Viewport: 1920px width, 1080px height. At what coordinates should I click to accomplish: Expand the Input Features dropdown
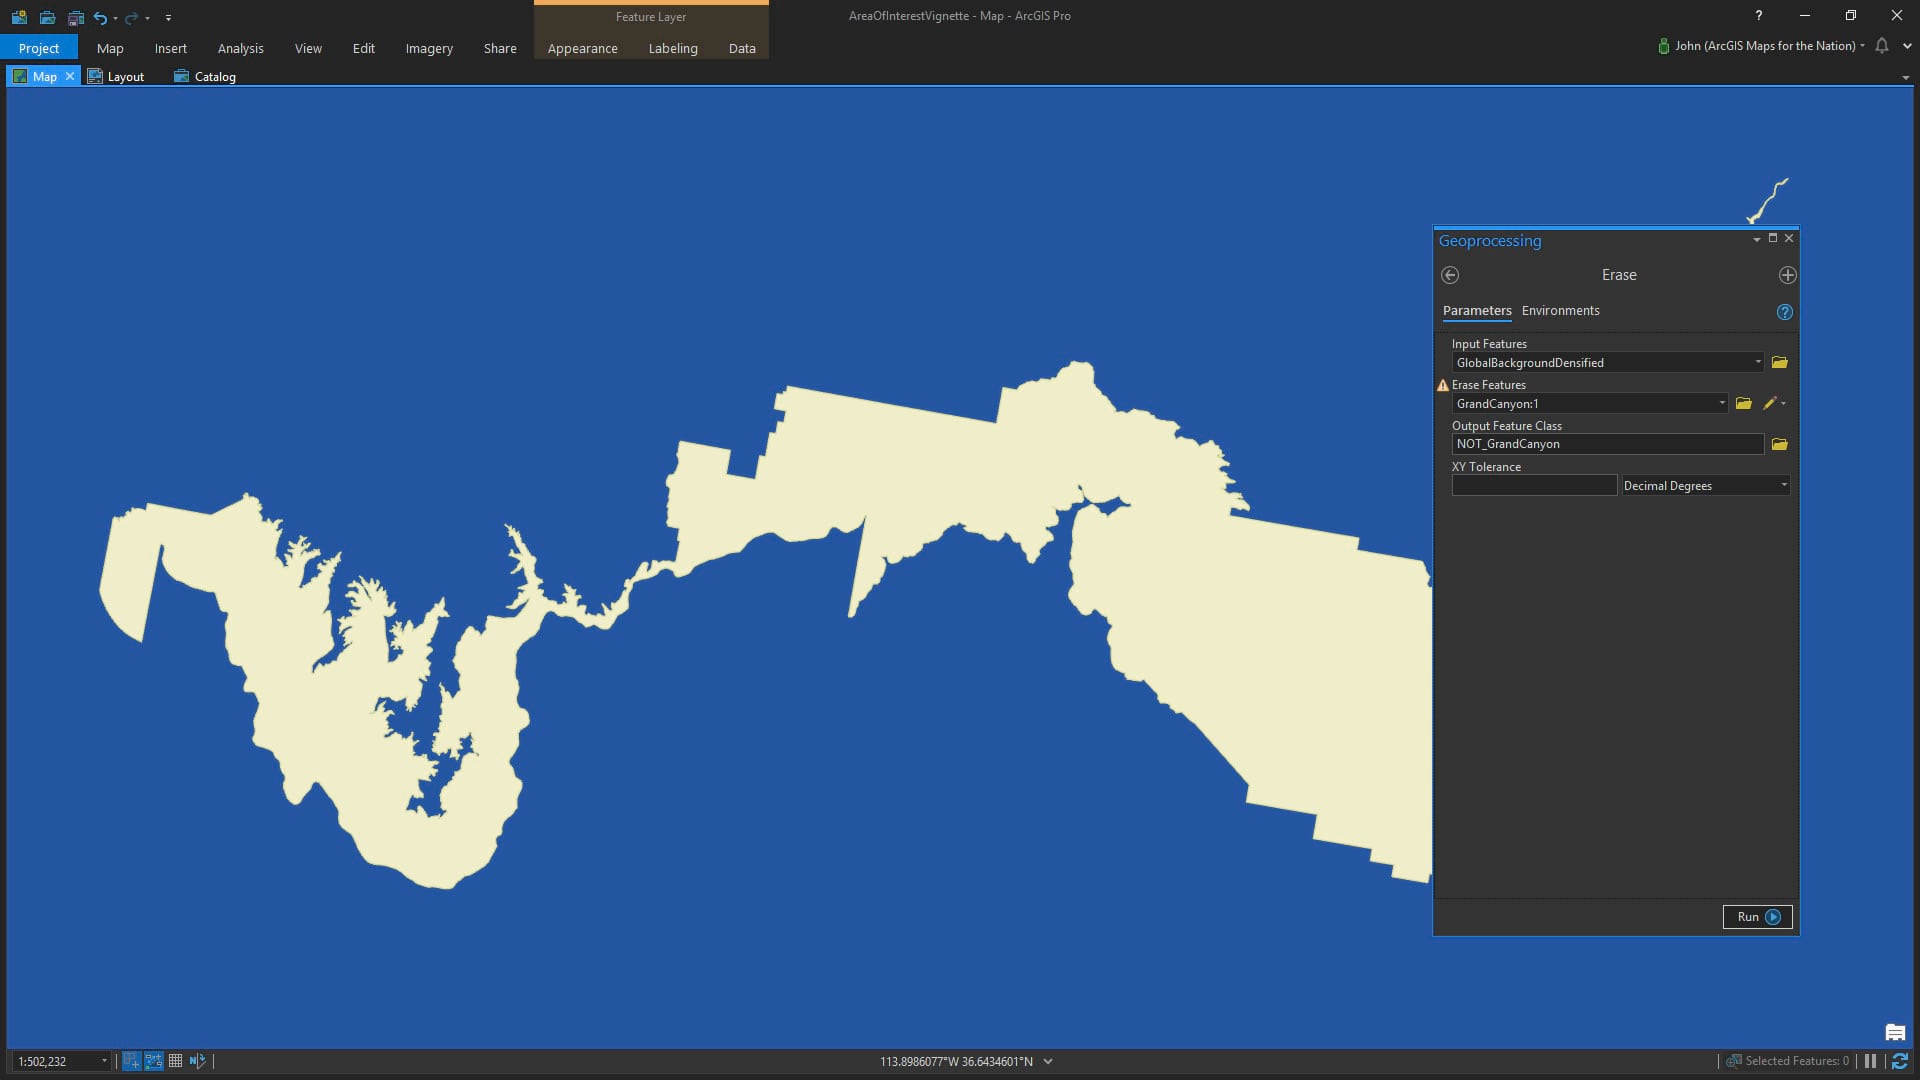click(x=1757, y=362)
